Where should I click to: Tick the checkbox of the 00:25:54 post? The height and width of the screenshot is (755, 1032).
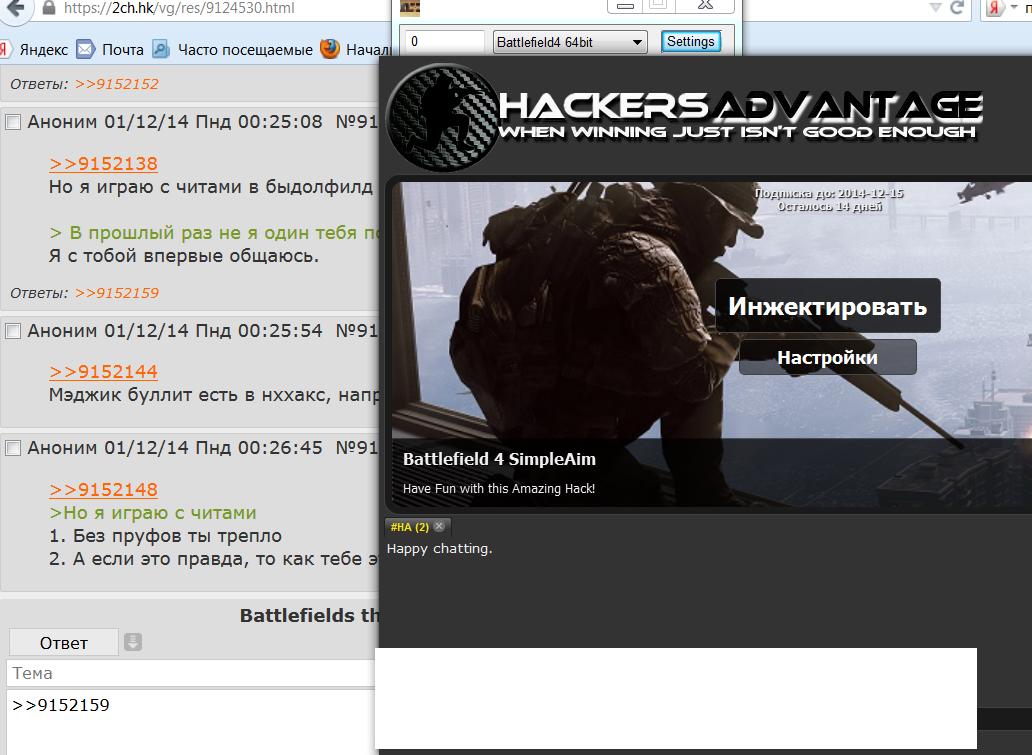tap(13, 330)
